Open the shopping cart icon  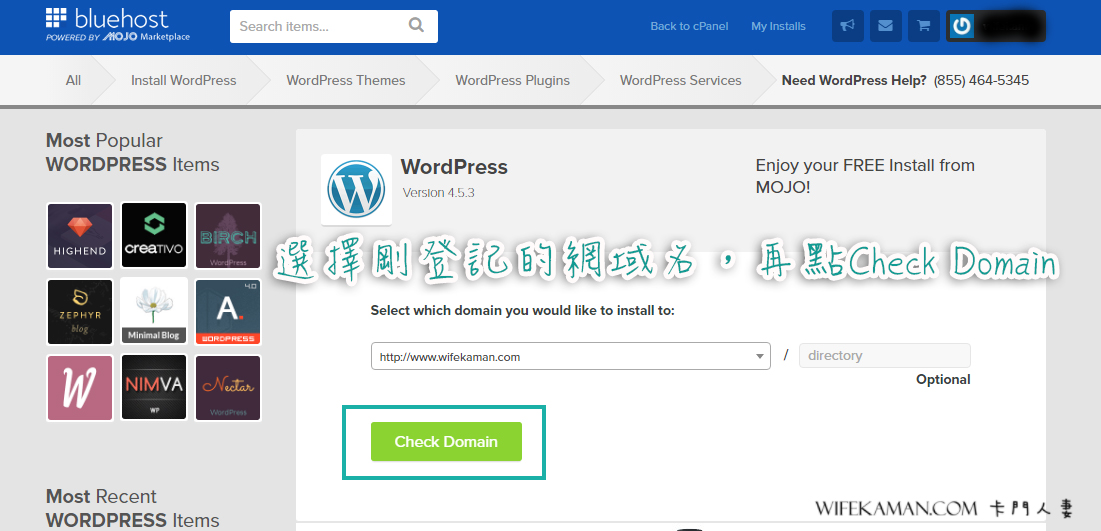(x=923, y=26)
